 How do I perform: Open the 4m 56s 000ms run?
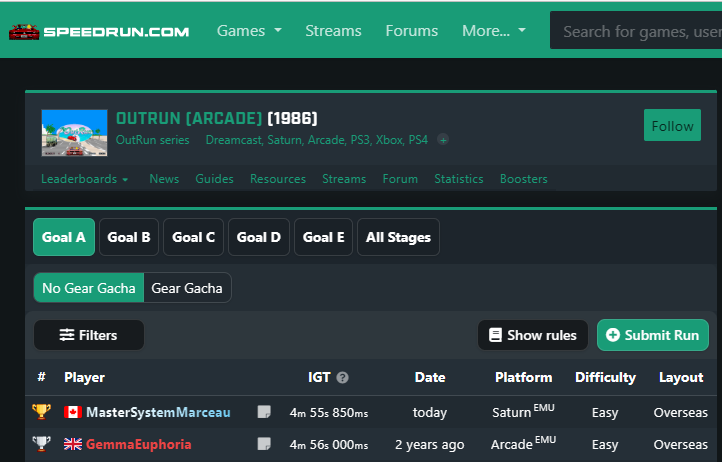click(329, 444)
